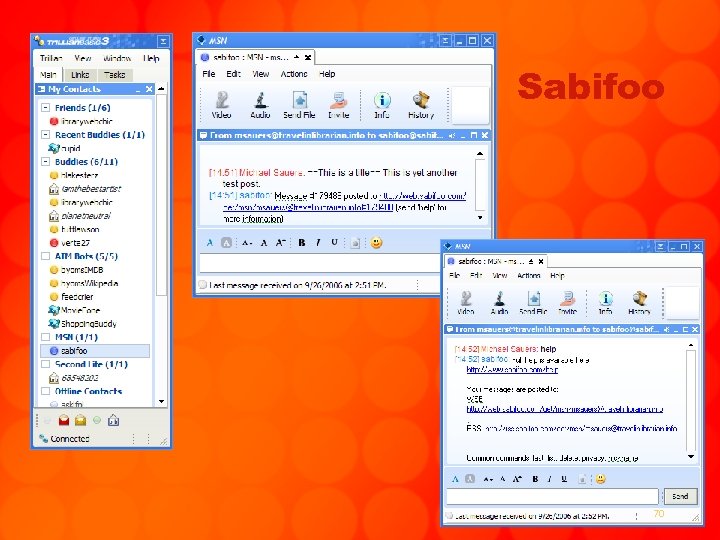Toggle Underline in the front MSN window

(x=564, y=479)
